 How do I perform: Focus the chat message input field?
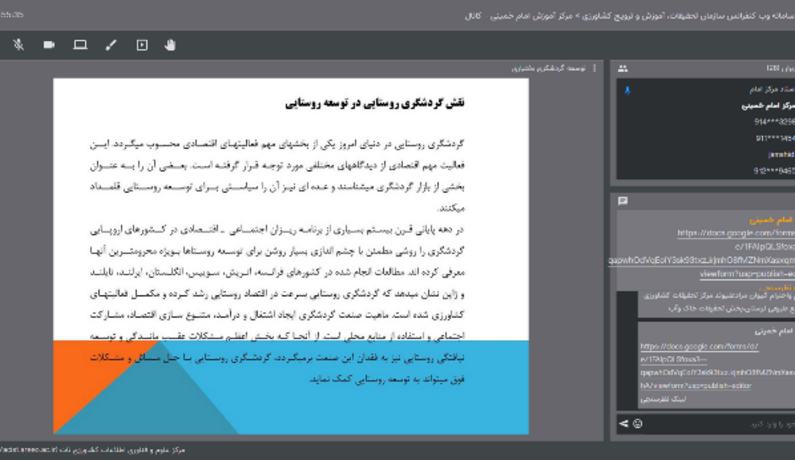tap(720, 424)
